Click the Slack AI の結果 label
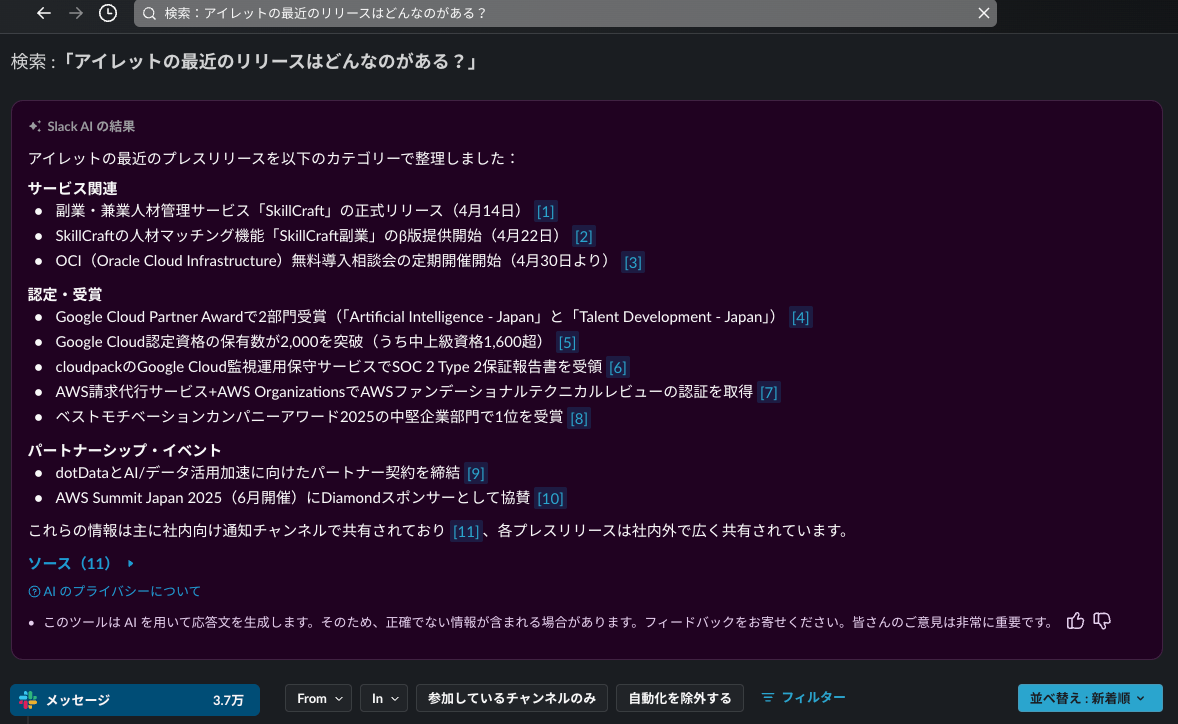The image size is (1178, 724). pos(91,126)
